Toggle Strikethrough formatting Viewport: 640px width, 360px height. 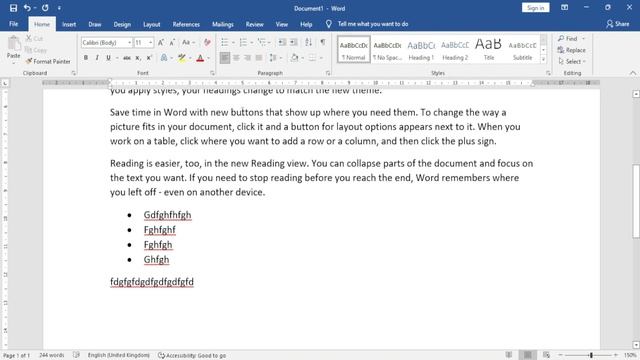pyautogui.click(x=127, y=58)
